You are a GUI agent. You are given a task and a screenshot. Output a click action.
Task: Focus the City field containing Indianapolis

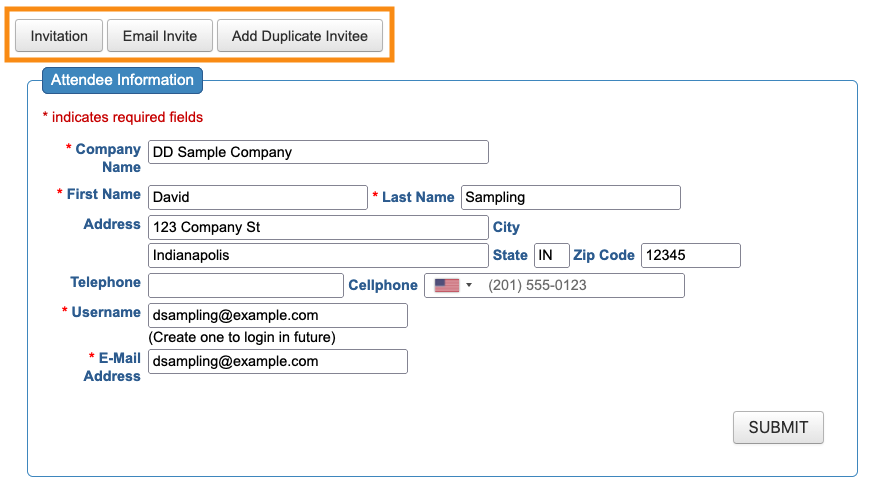(318, 256)
